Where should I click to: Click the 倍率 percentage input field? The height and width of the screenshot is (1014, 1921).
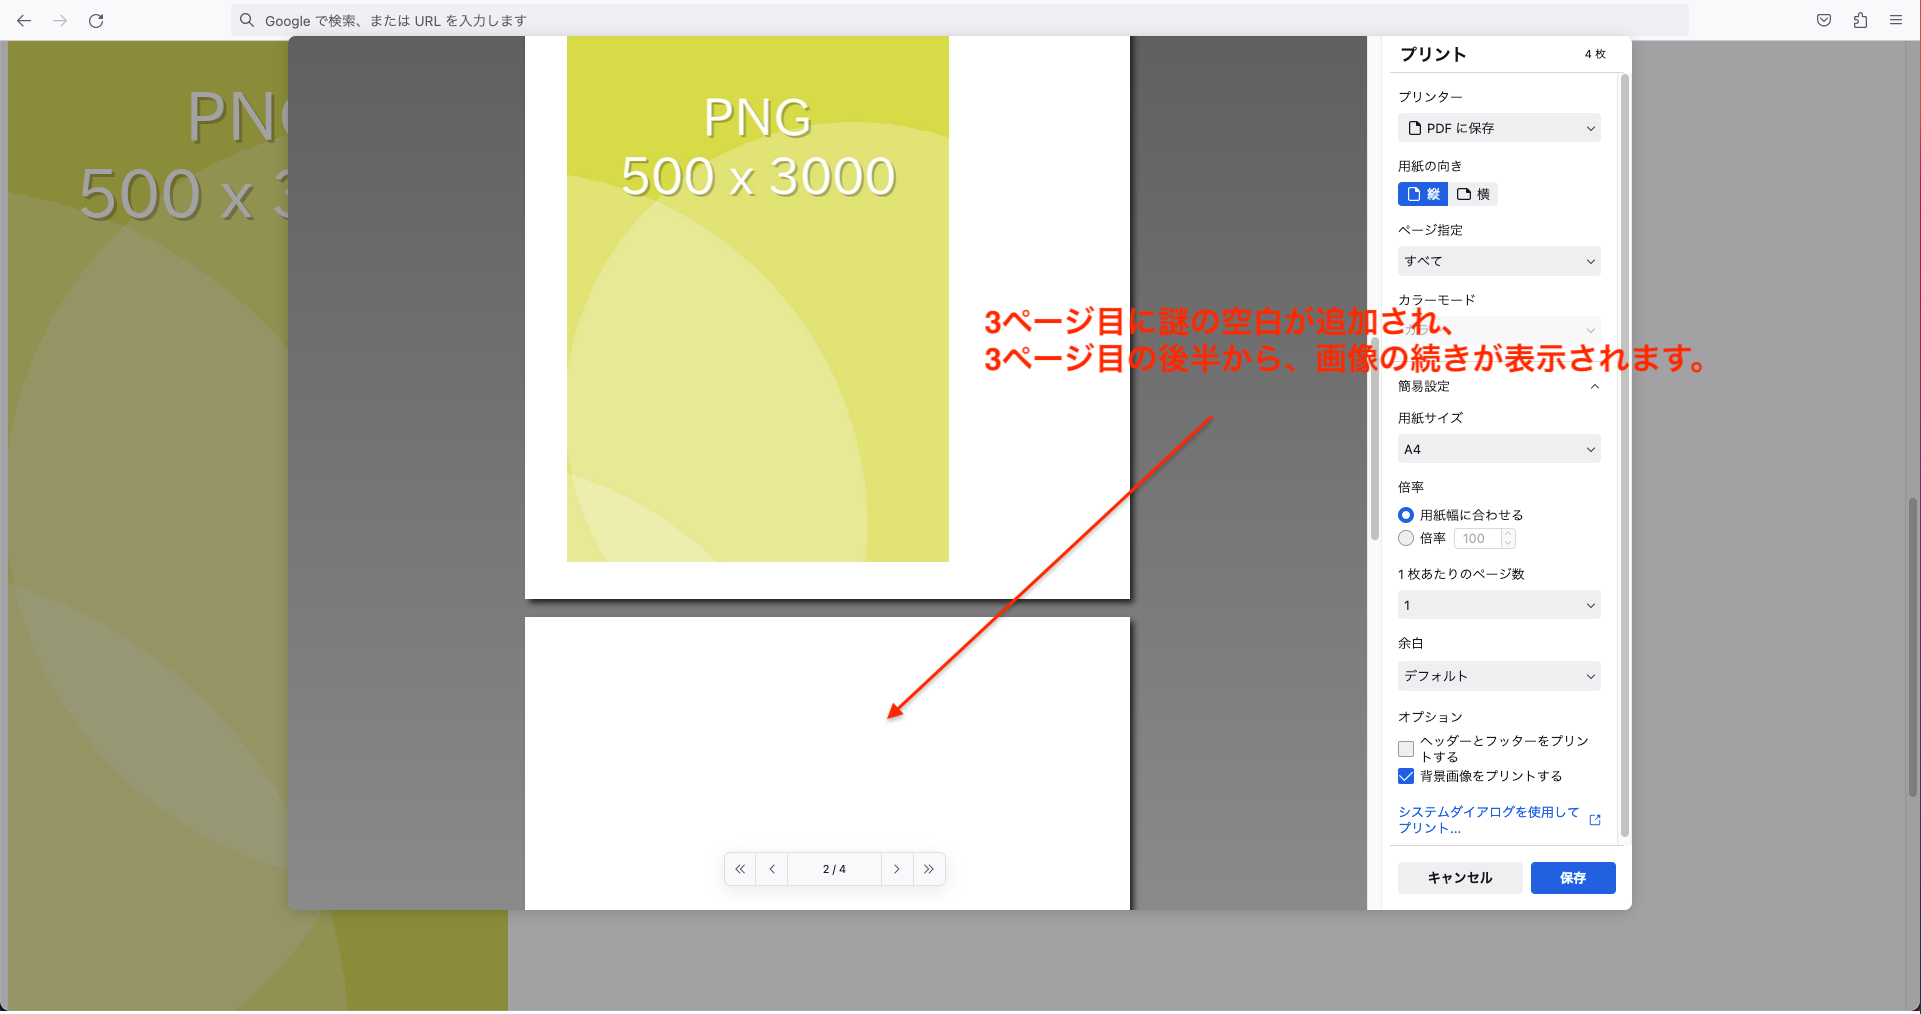1478,538
